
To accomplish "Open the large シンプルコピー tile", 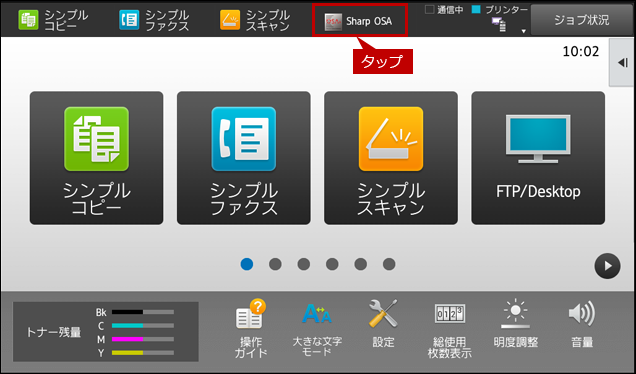I will 97,158.
